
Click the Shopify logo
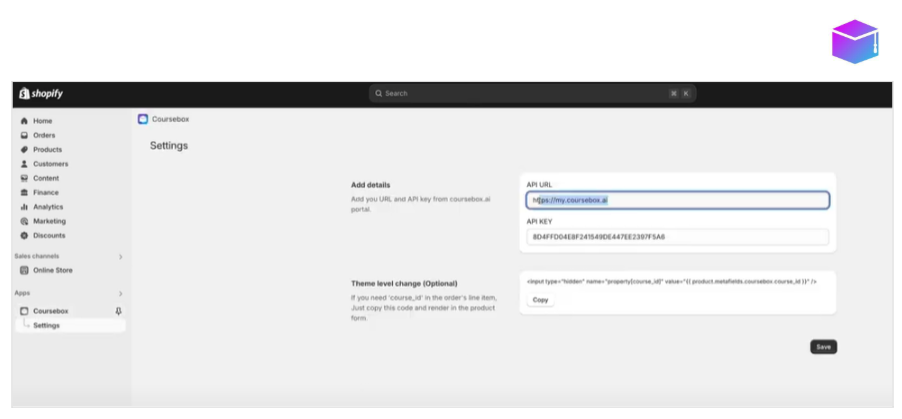coord(41,94)
